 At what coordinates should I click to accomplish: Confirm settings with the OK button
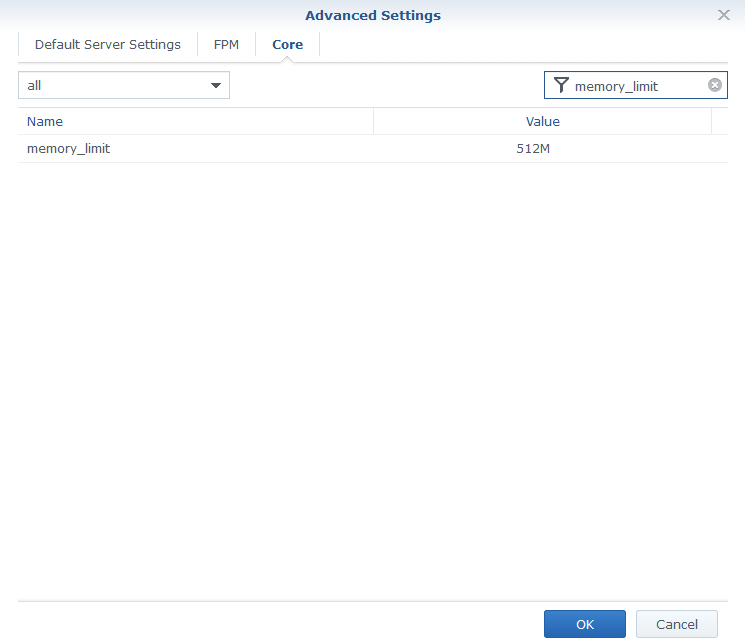click(585, 624)
